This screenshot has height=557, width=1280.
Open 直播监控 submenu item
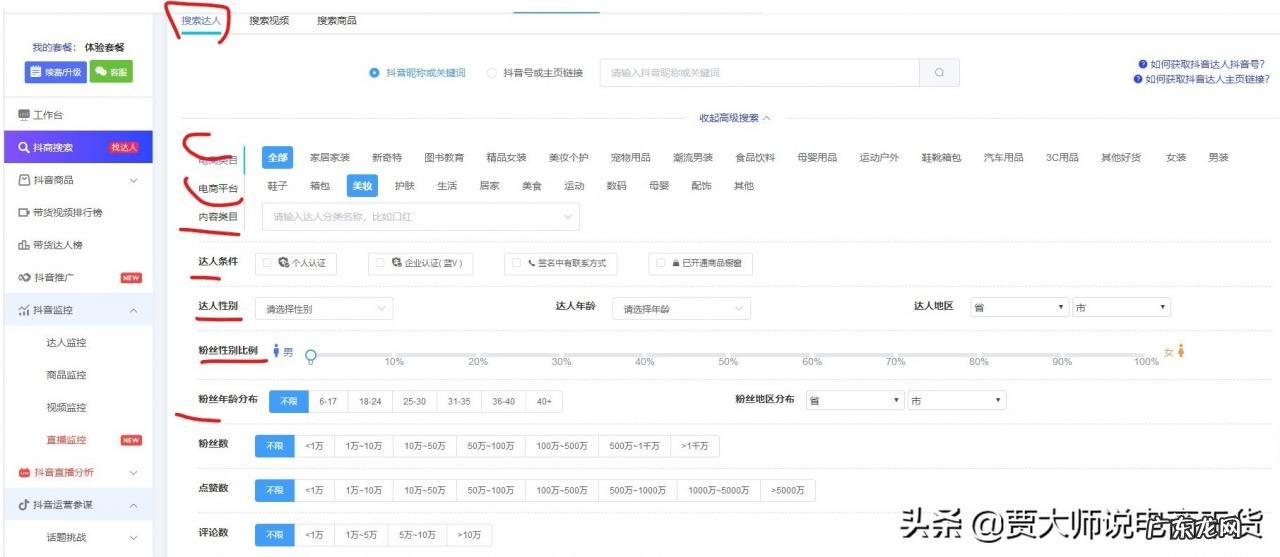pos(66,440)
